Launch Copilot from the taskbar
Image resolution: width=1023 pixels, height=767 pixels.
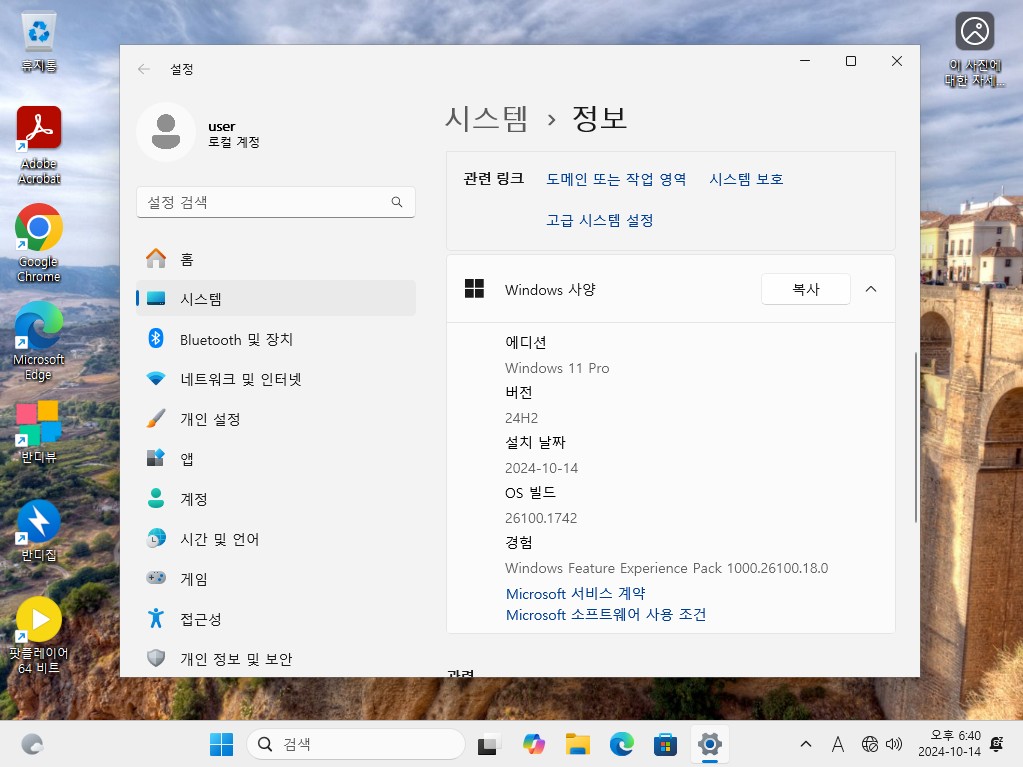533,744
